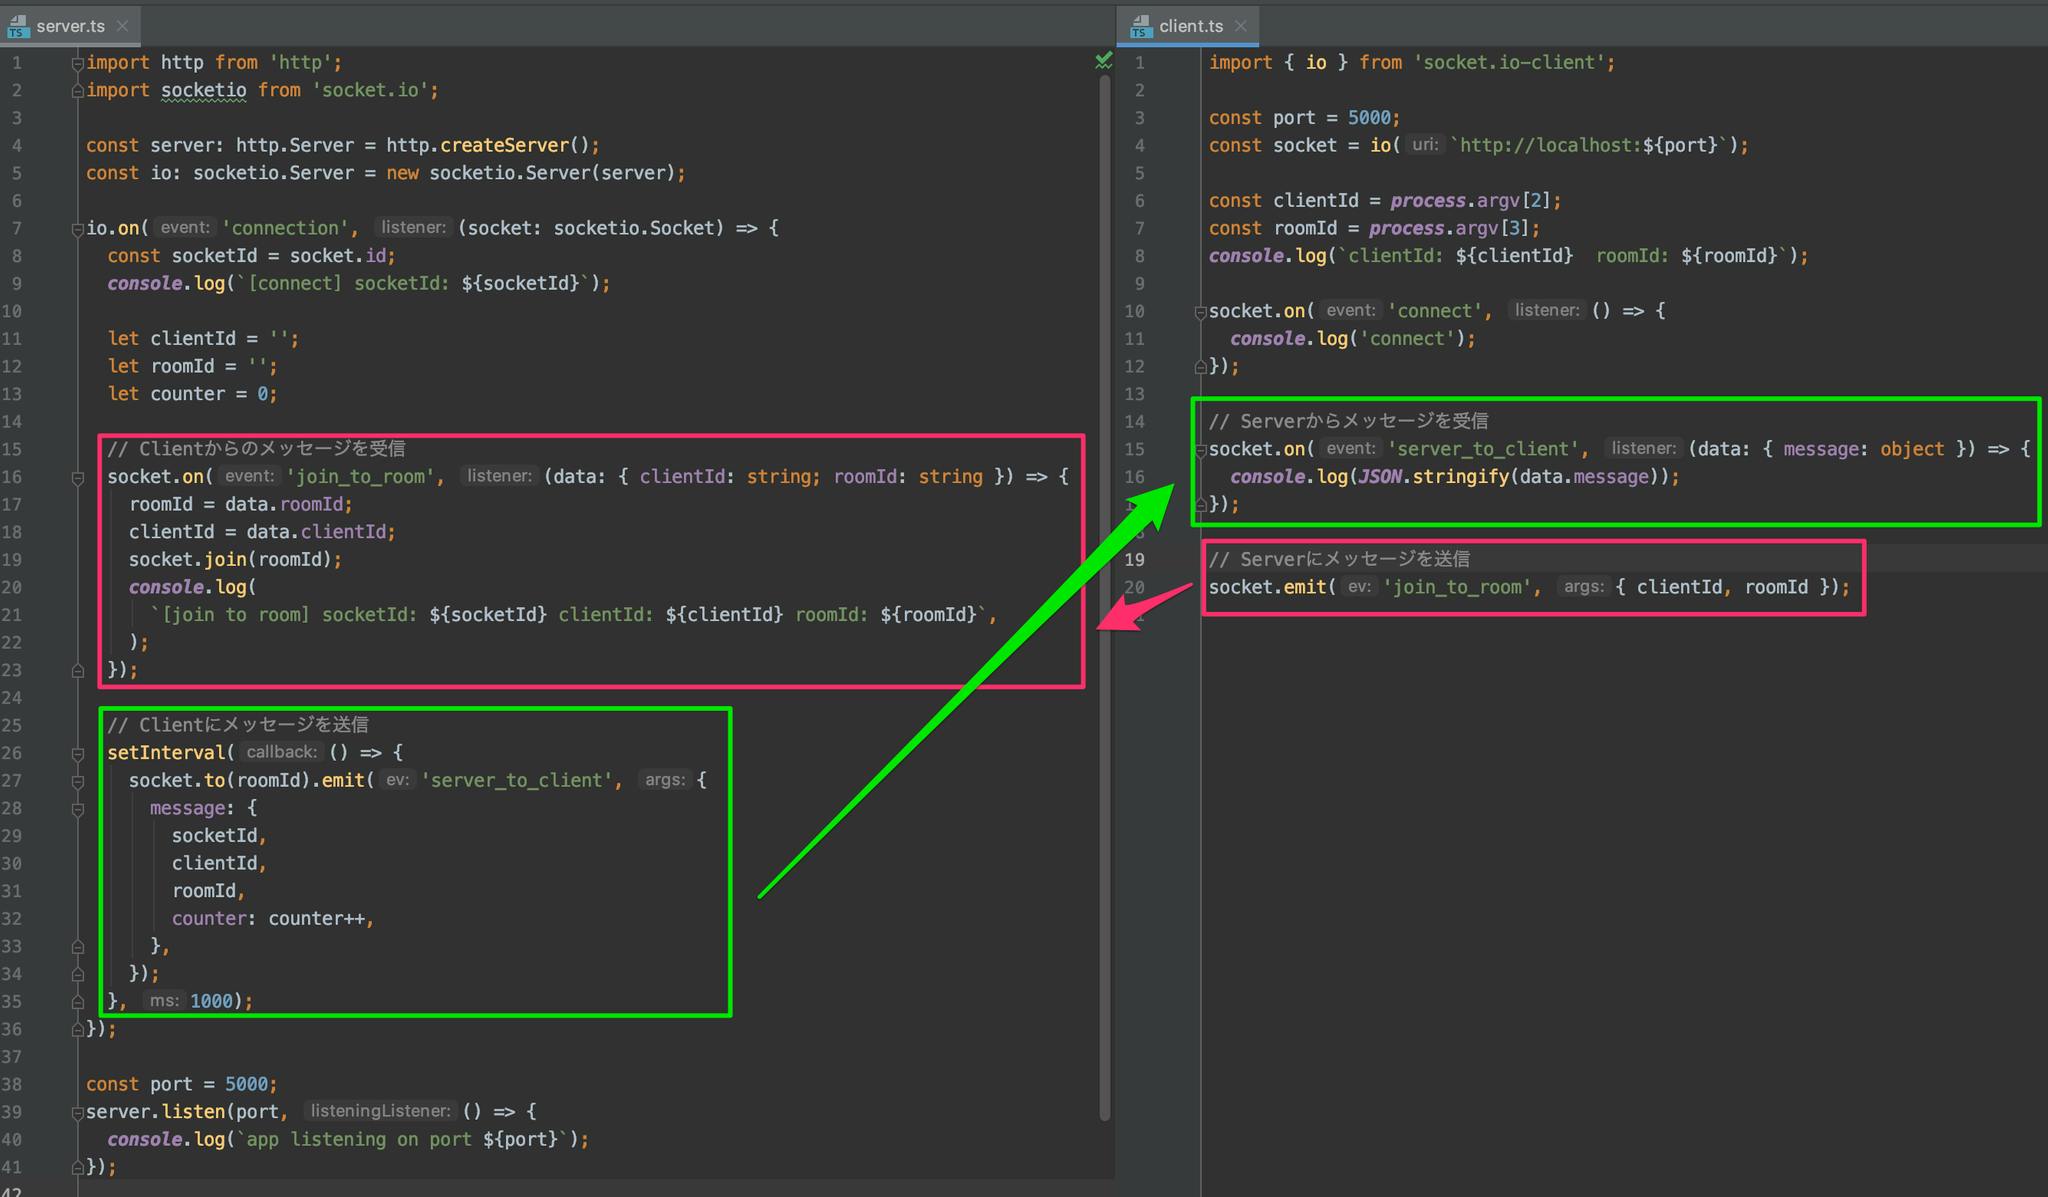Click line number 19 in client.ts gutter
This screenshot has width=2048, height=1197.
pos(1134,560)
